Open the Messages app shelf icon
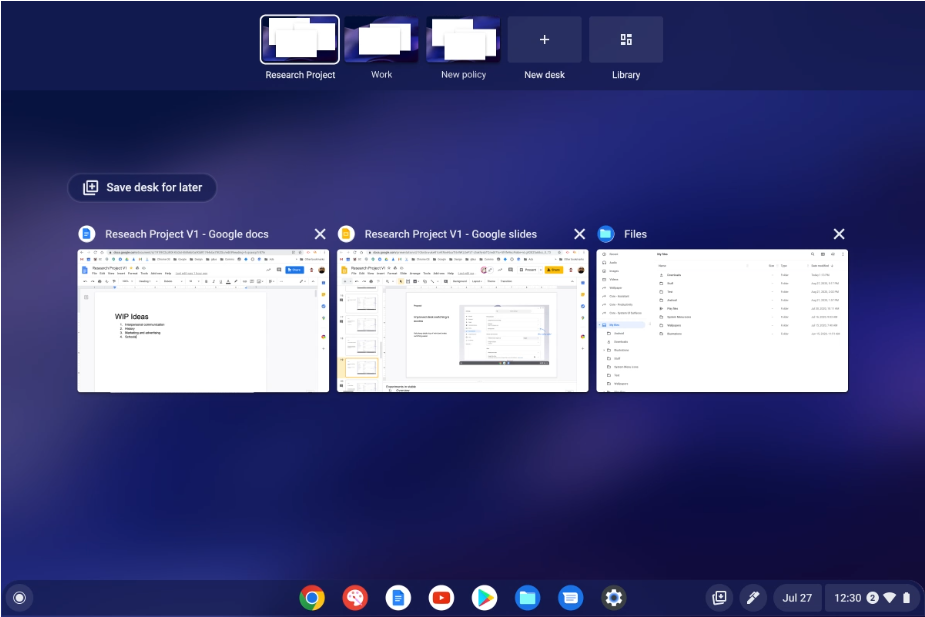The image size is (925, 617). pyautogui.click(x=570, y=598)
